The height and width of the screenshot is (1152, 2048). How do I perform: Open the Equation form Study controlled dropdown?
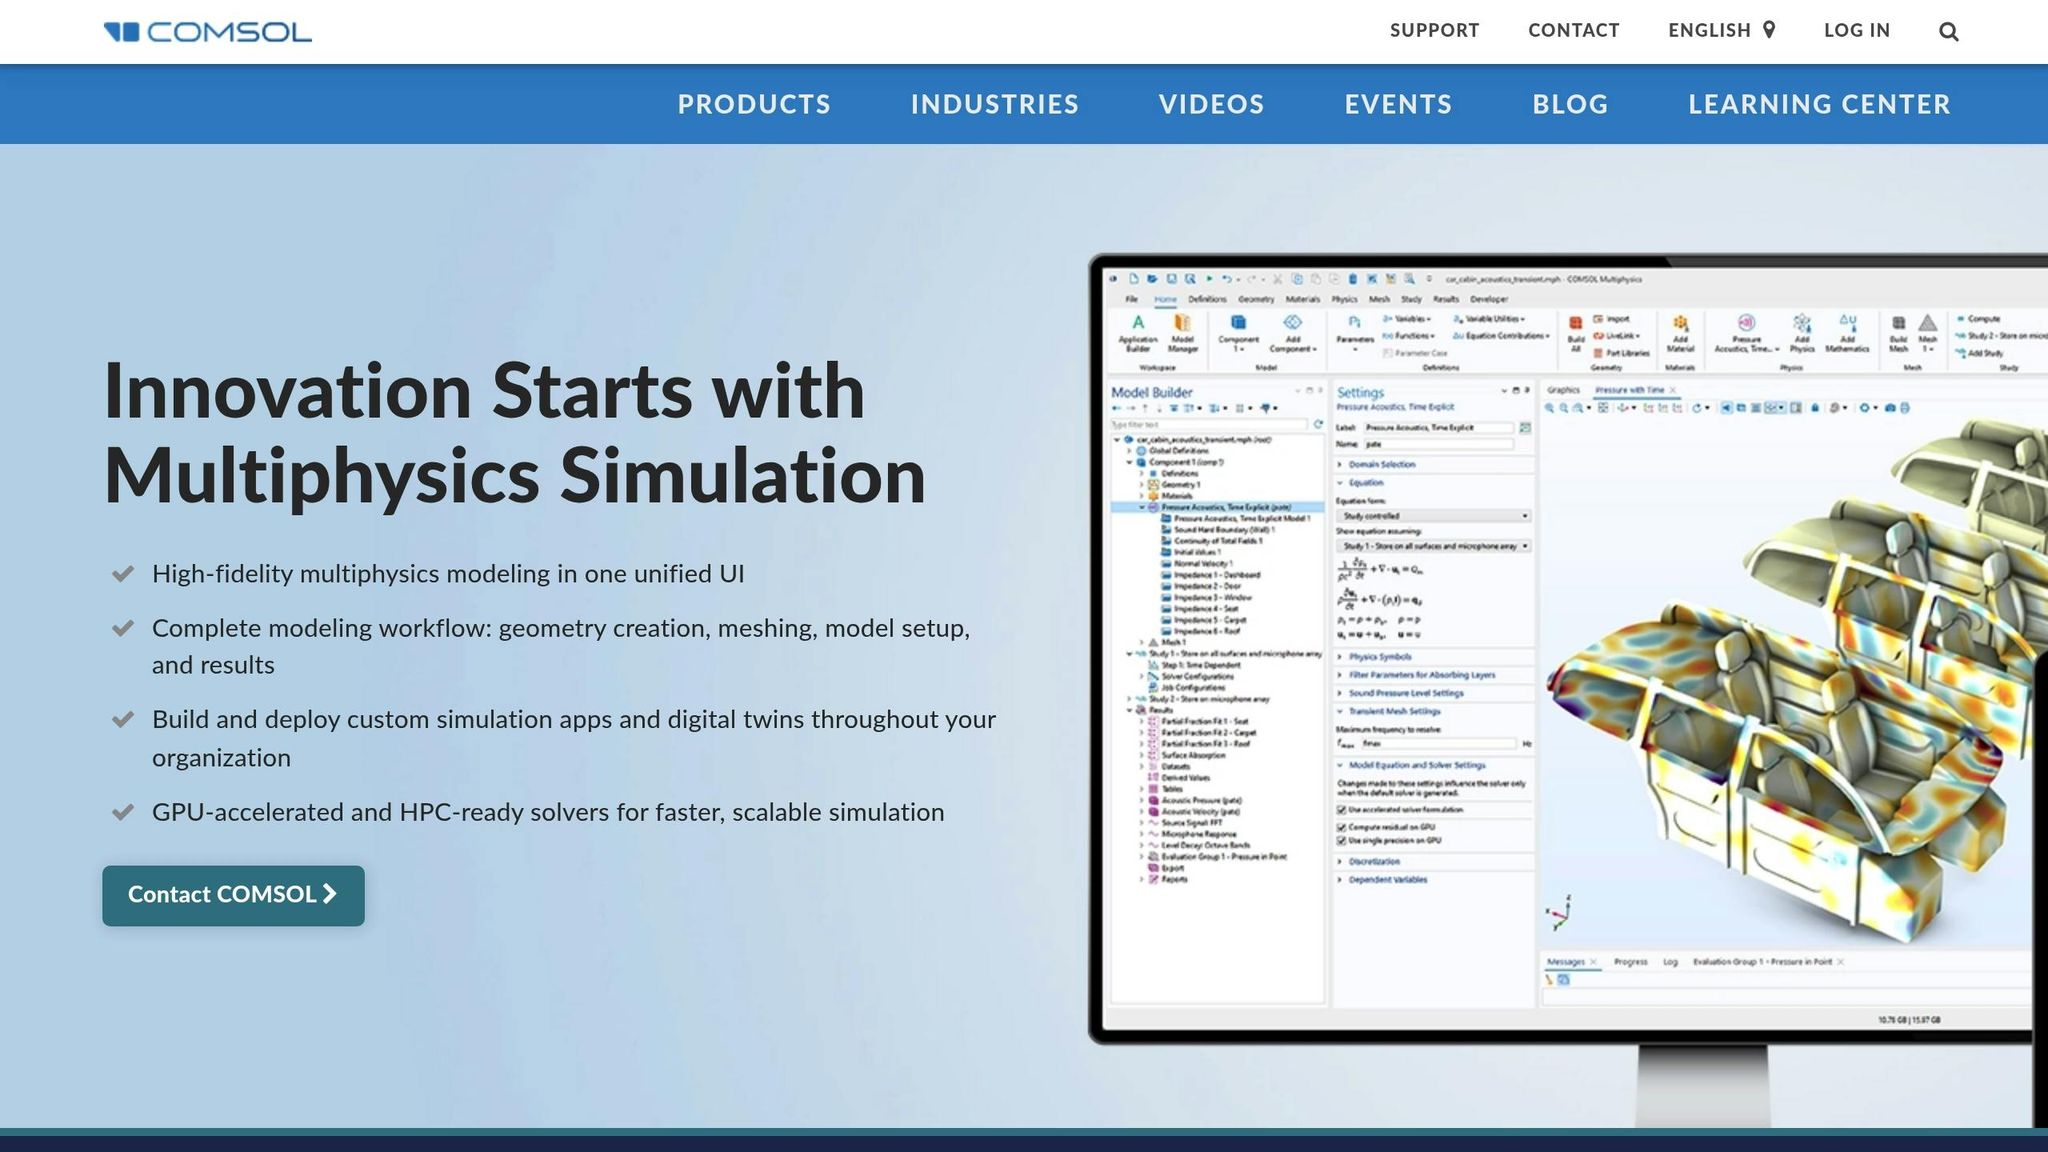coord(1433,516)
